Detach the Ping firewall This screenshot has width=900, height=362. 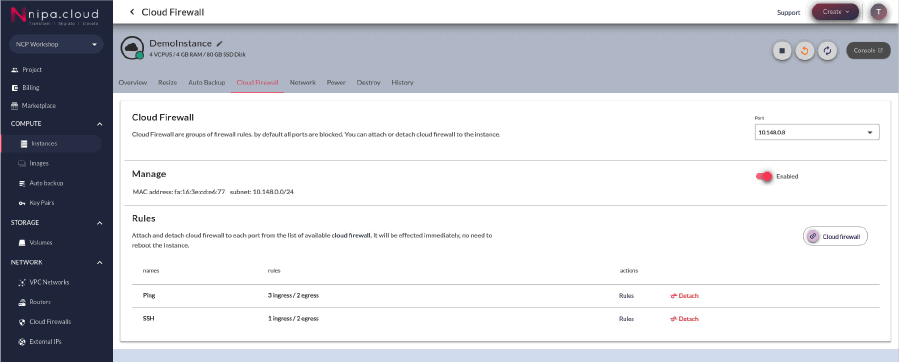[x=684, y=295]
